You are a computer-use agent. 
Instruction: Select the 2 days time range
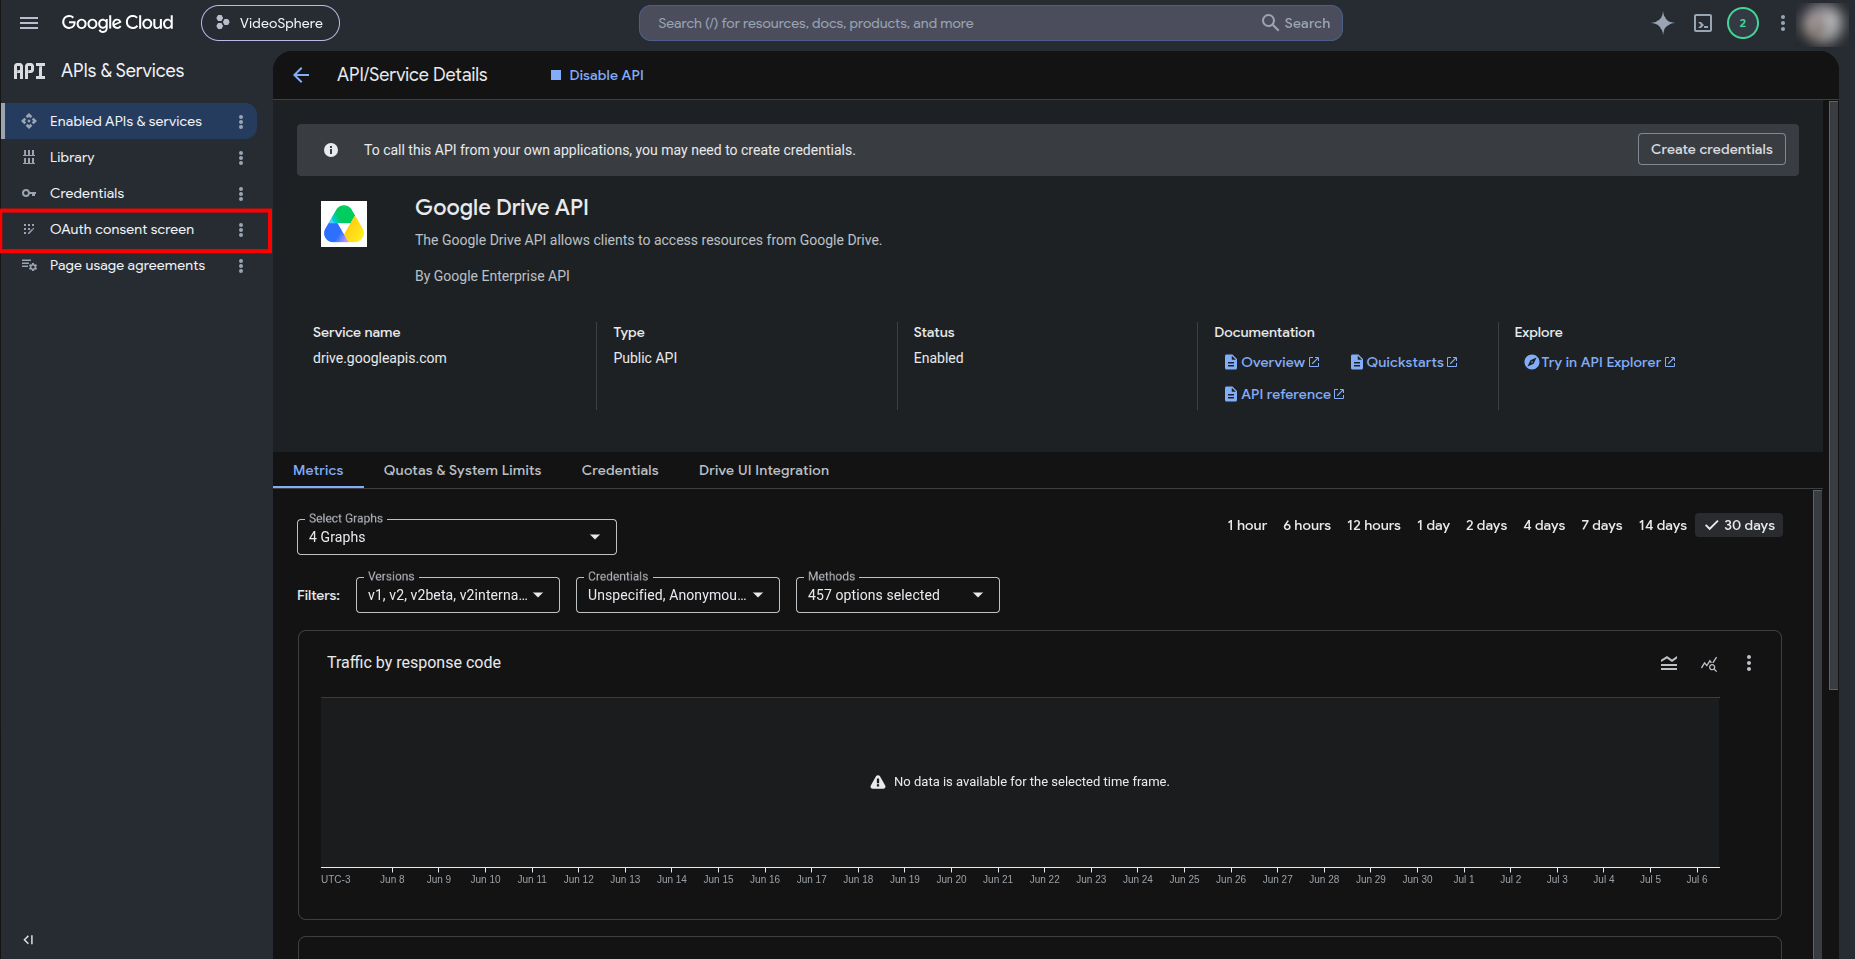point(1486,525)
